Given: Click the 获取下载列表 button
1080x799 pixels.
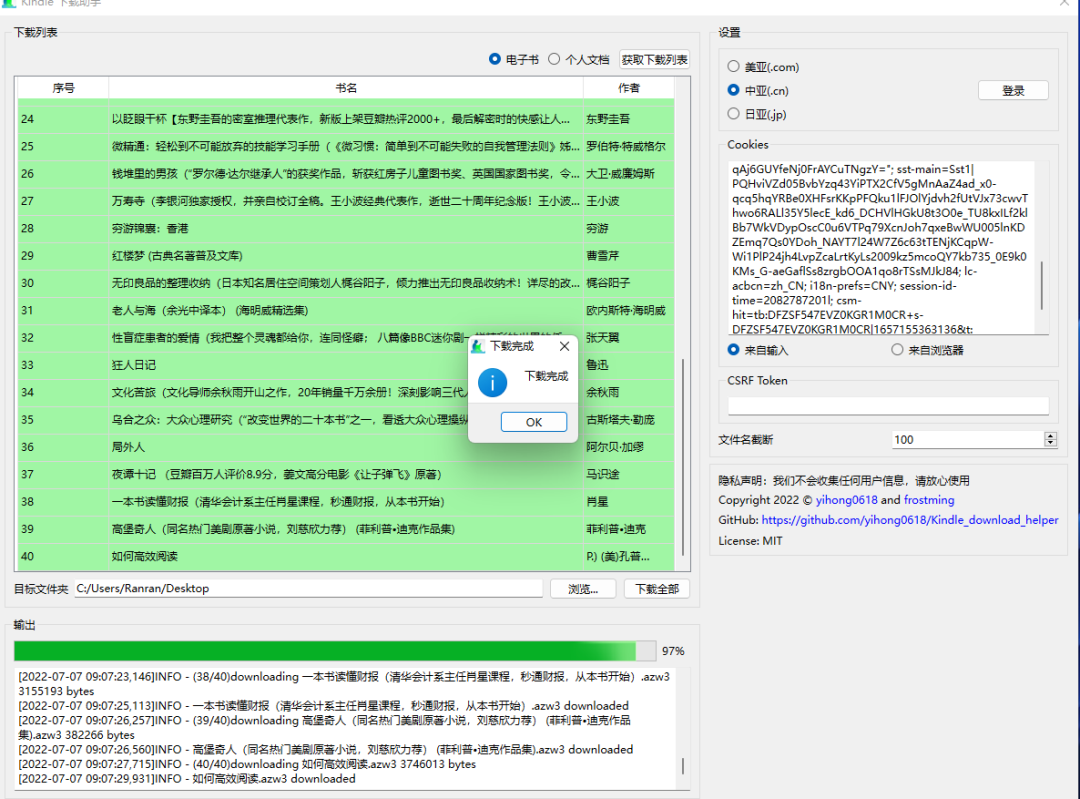Looking at the screenshot, I should 654,60.
